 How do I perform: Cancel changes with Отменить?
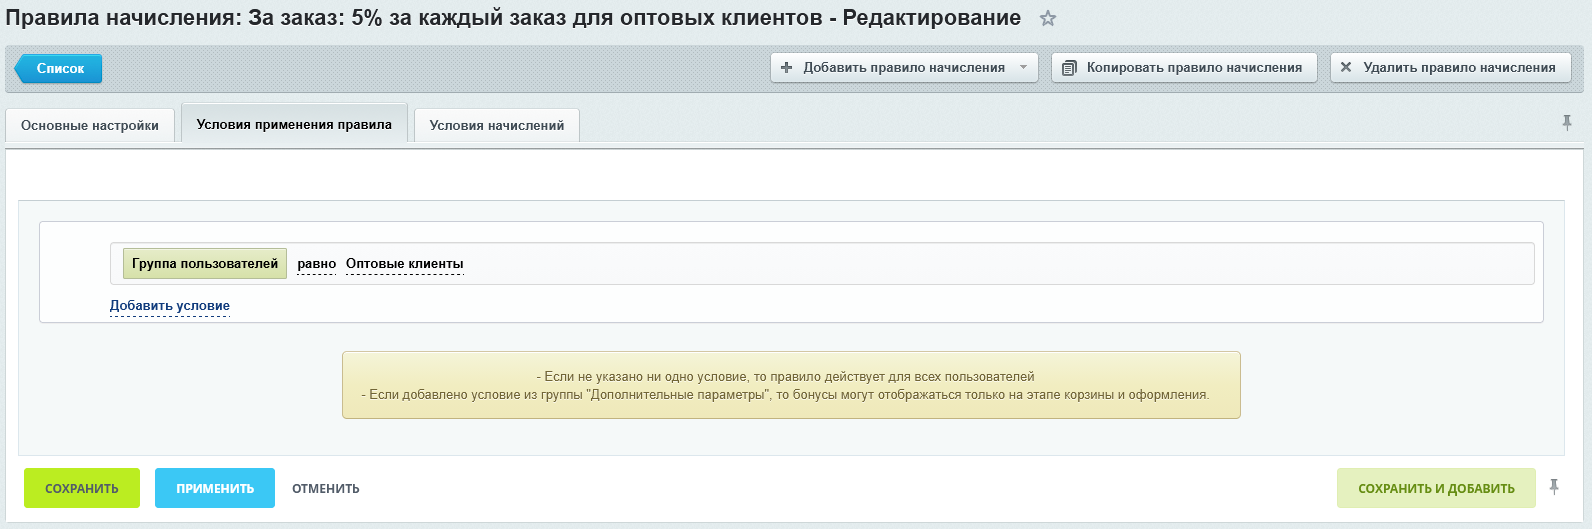(x=326, y=489)
